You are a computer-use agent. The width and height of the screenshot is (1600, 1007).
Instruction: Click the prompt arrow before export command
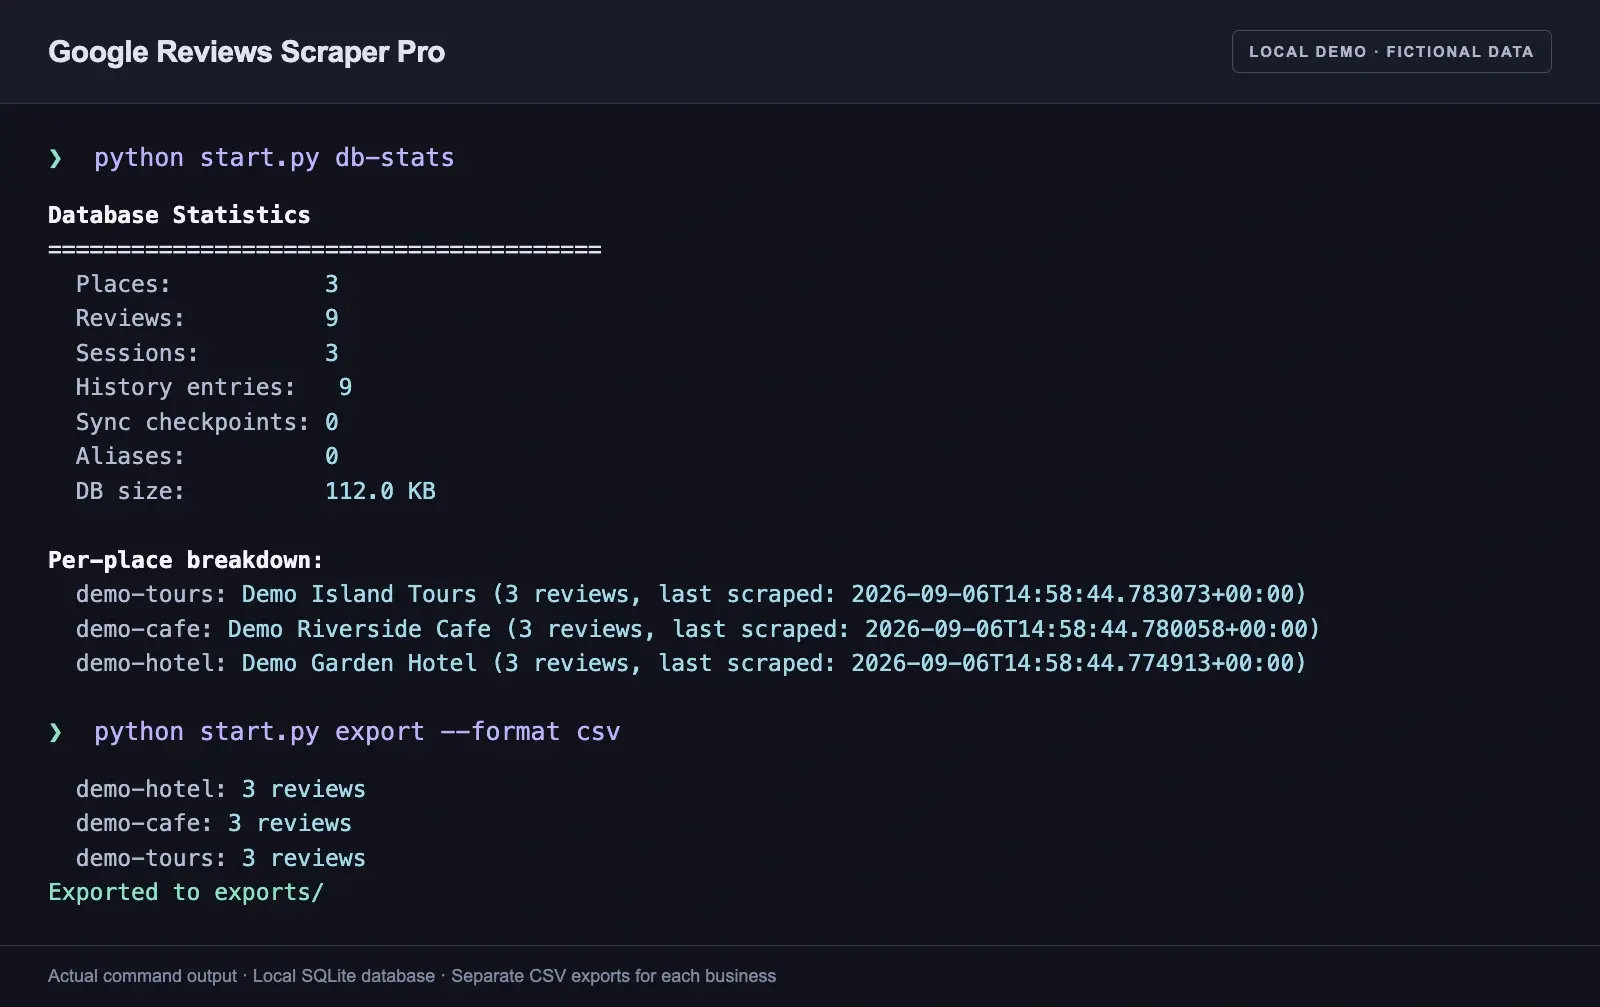point(55,732)
